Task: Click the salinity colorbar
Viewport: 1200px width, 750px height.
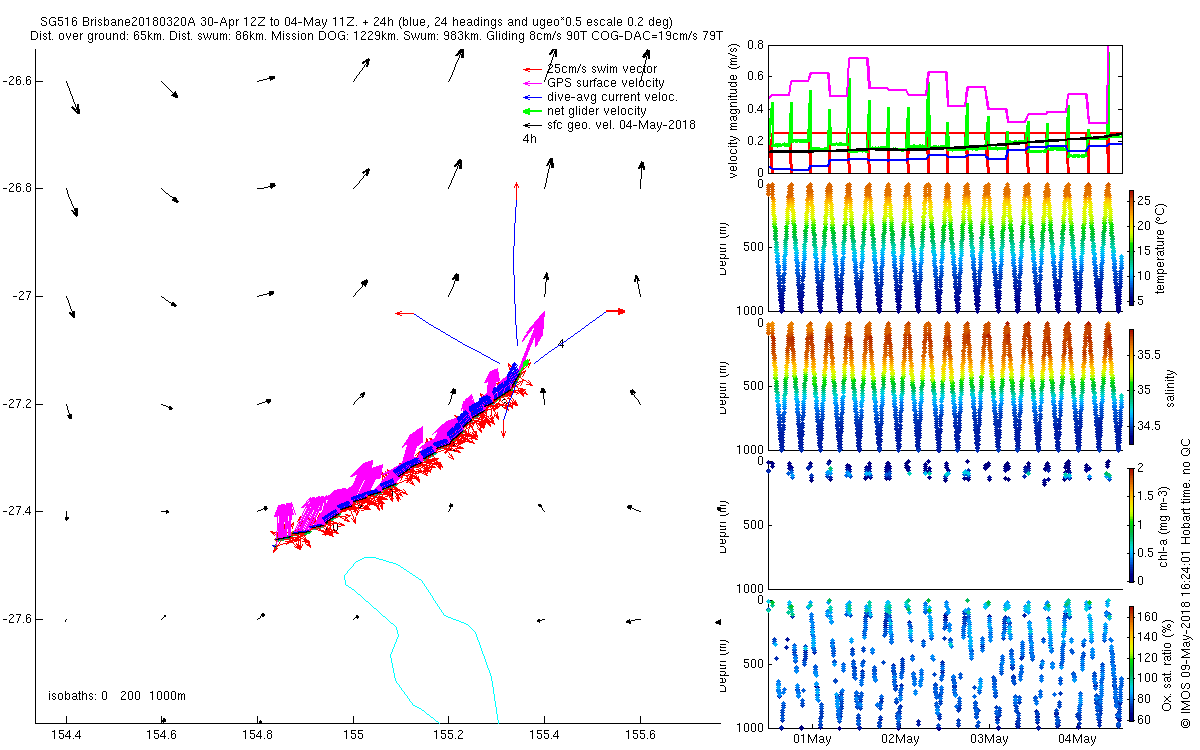Action: pyautogui.click(x=1132, y=386)
